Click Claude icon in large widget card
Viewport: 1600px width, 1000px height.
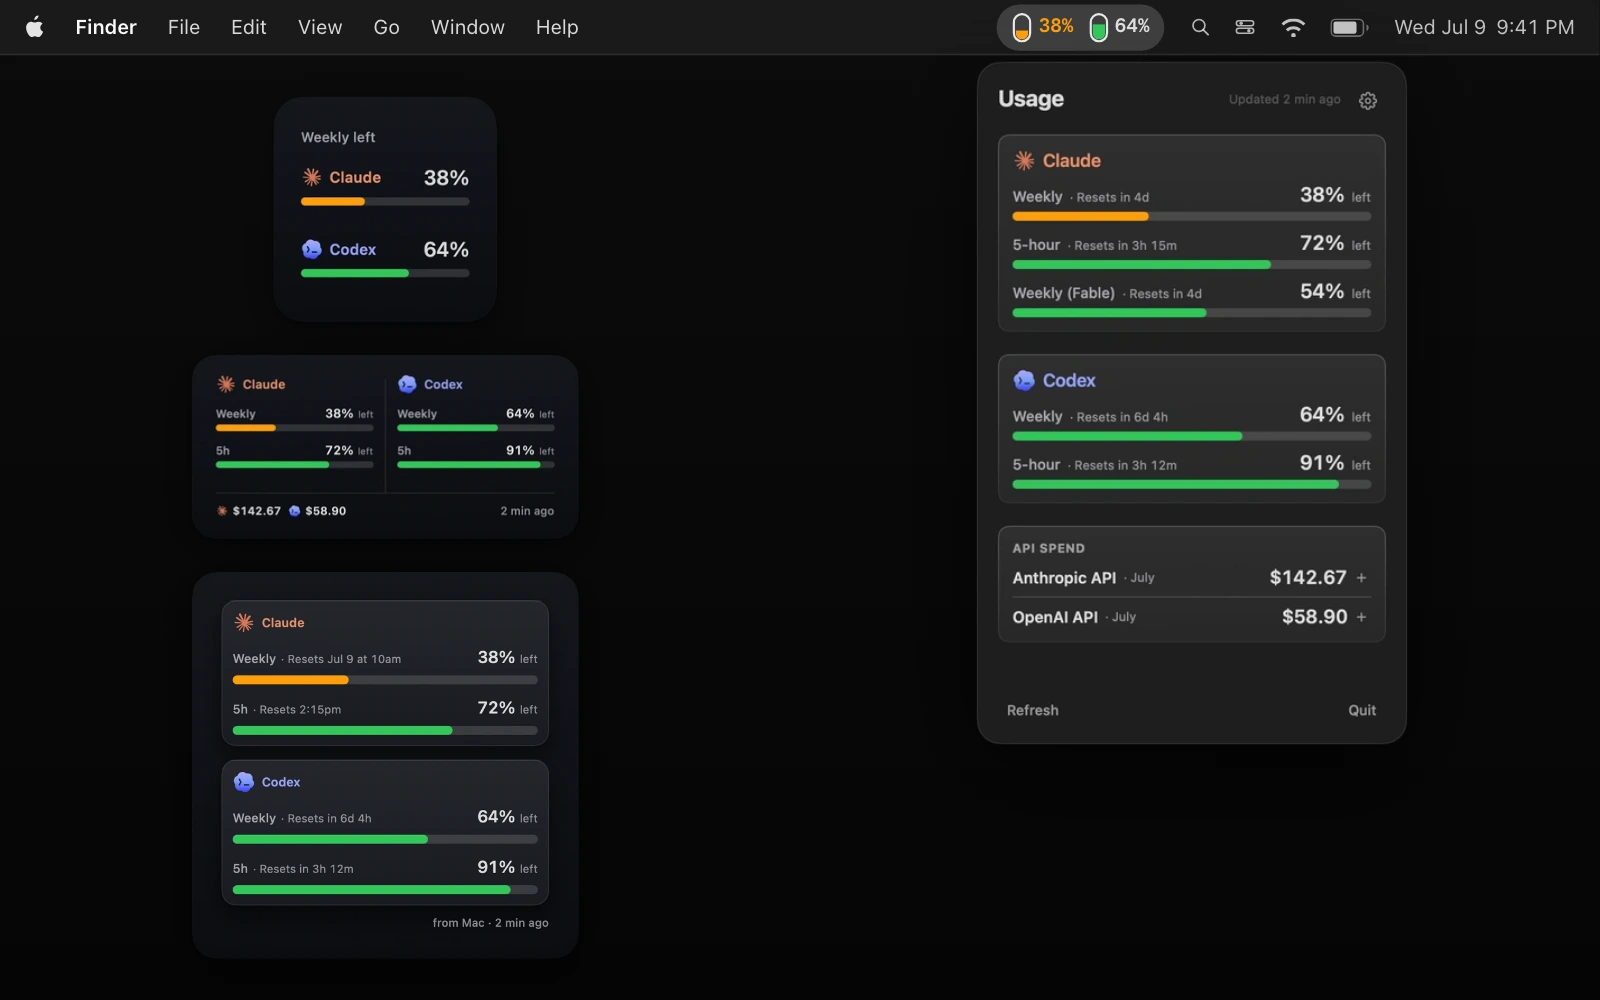[244, 622]
